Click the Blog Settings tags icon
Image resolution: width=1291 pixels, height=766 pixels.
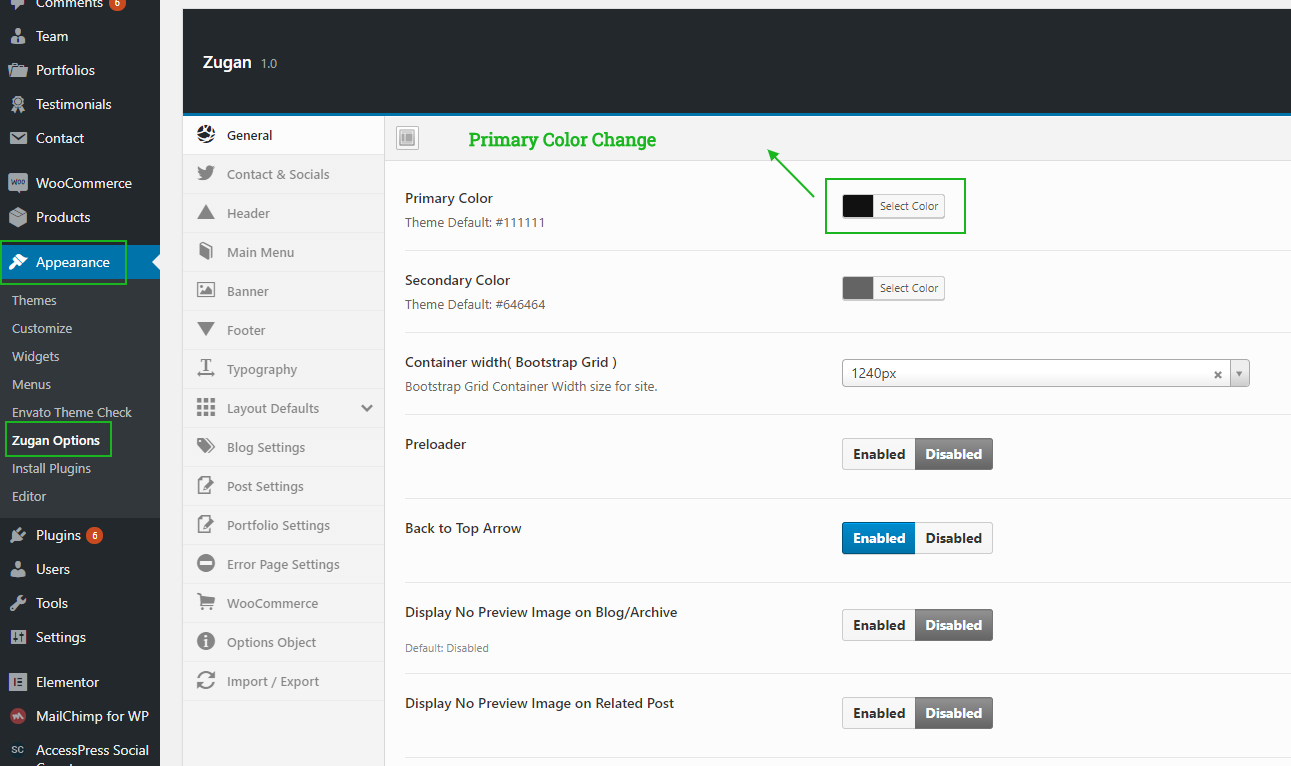[x=206, y=447]
